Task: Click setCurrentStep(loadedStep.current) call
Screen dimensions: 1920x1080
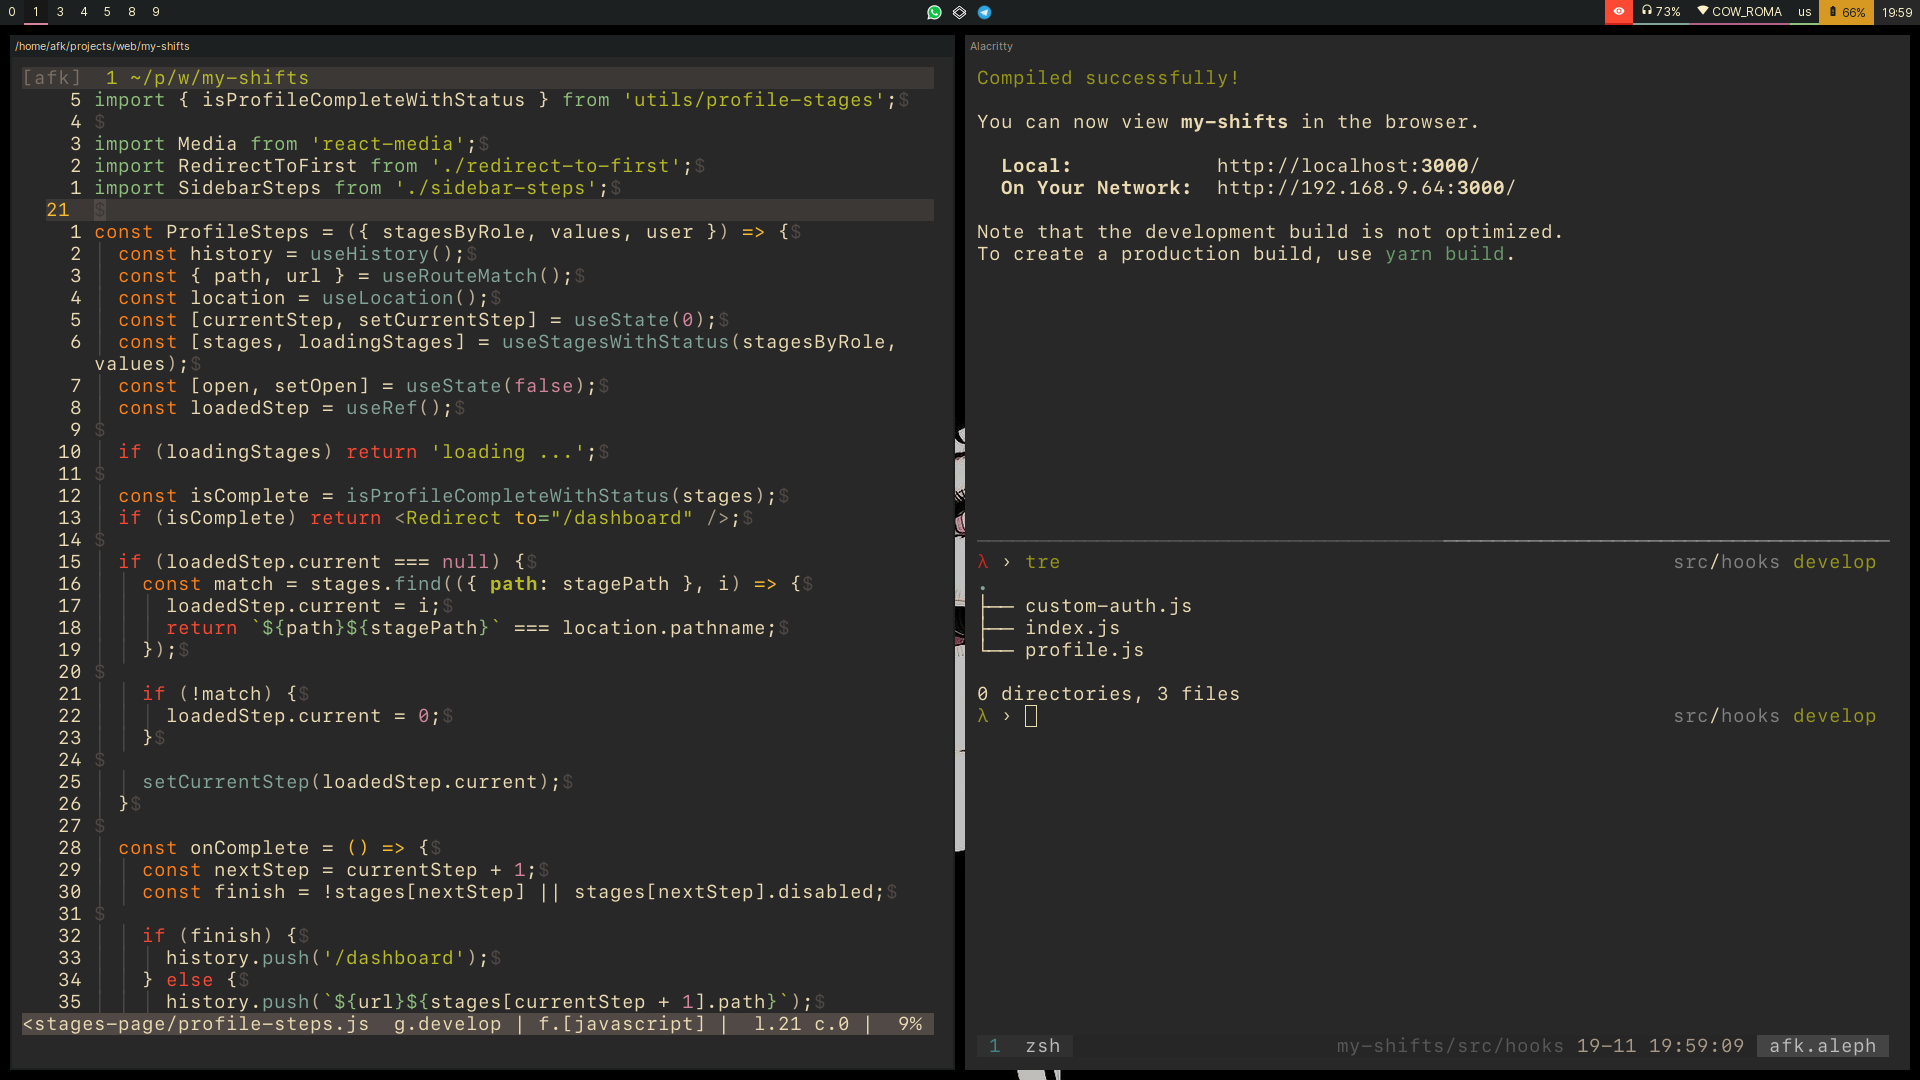Action: pos(345,782)
